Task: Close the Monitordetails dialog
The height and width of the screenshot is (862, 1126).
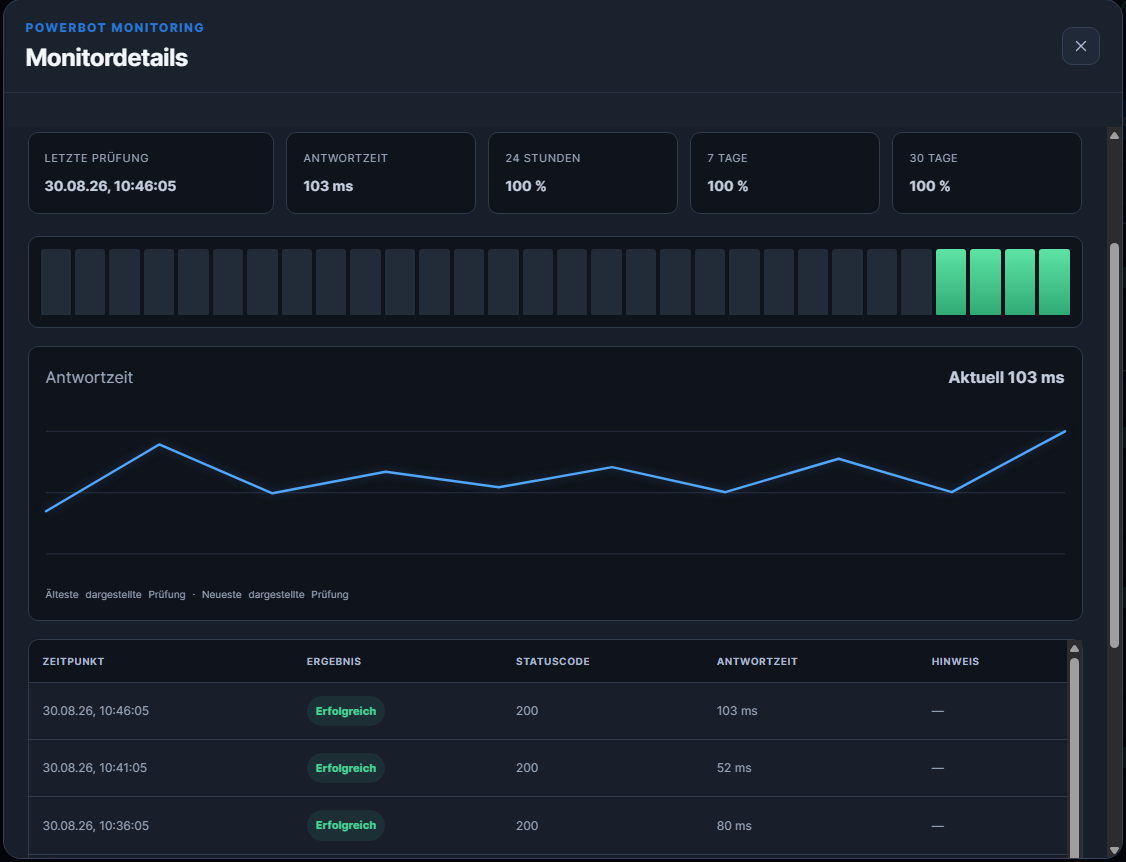Action: click(1080, 46)
